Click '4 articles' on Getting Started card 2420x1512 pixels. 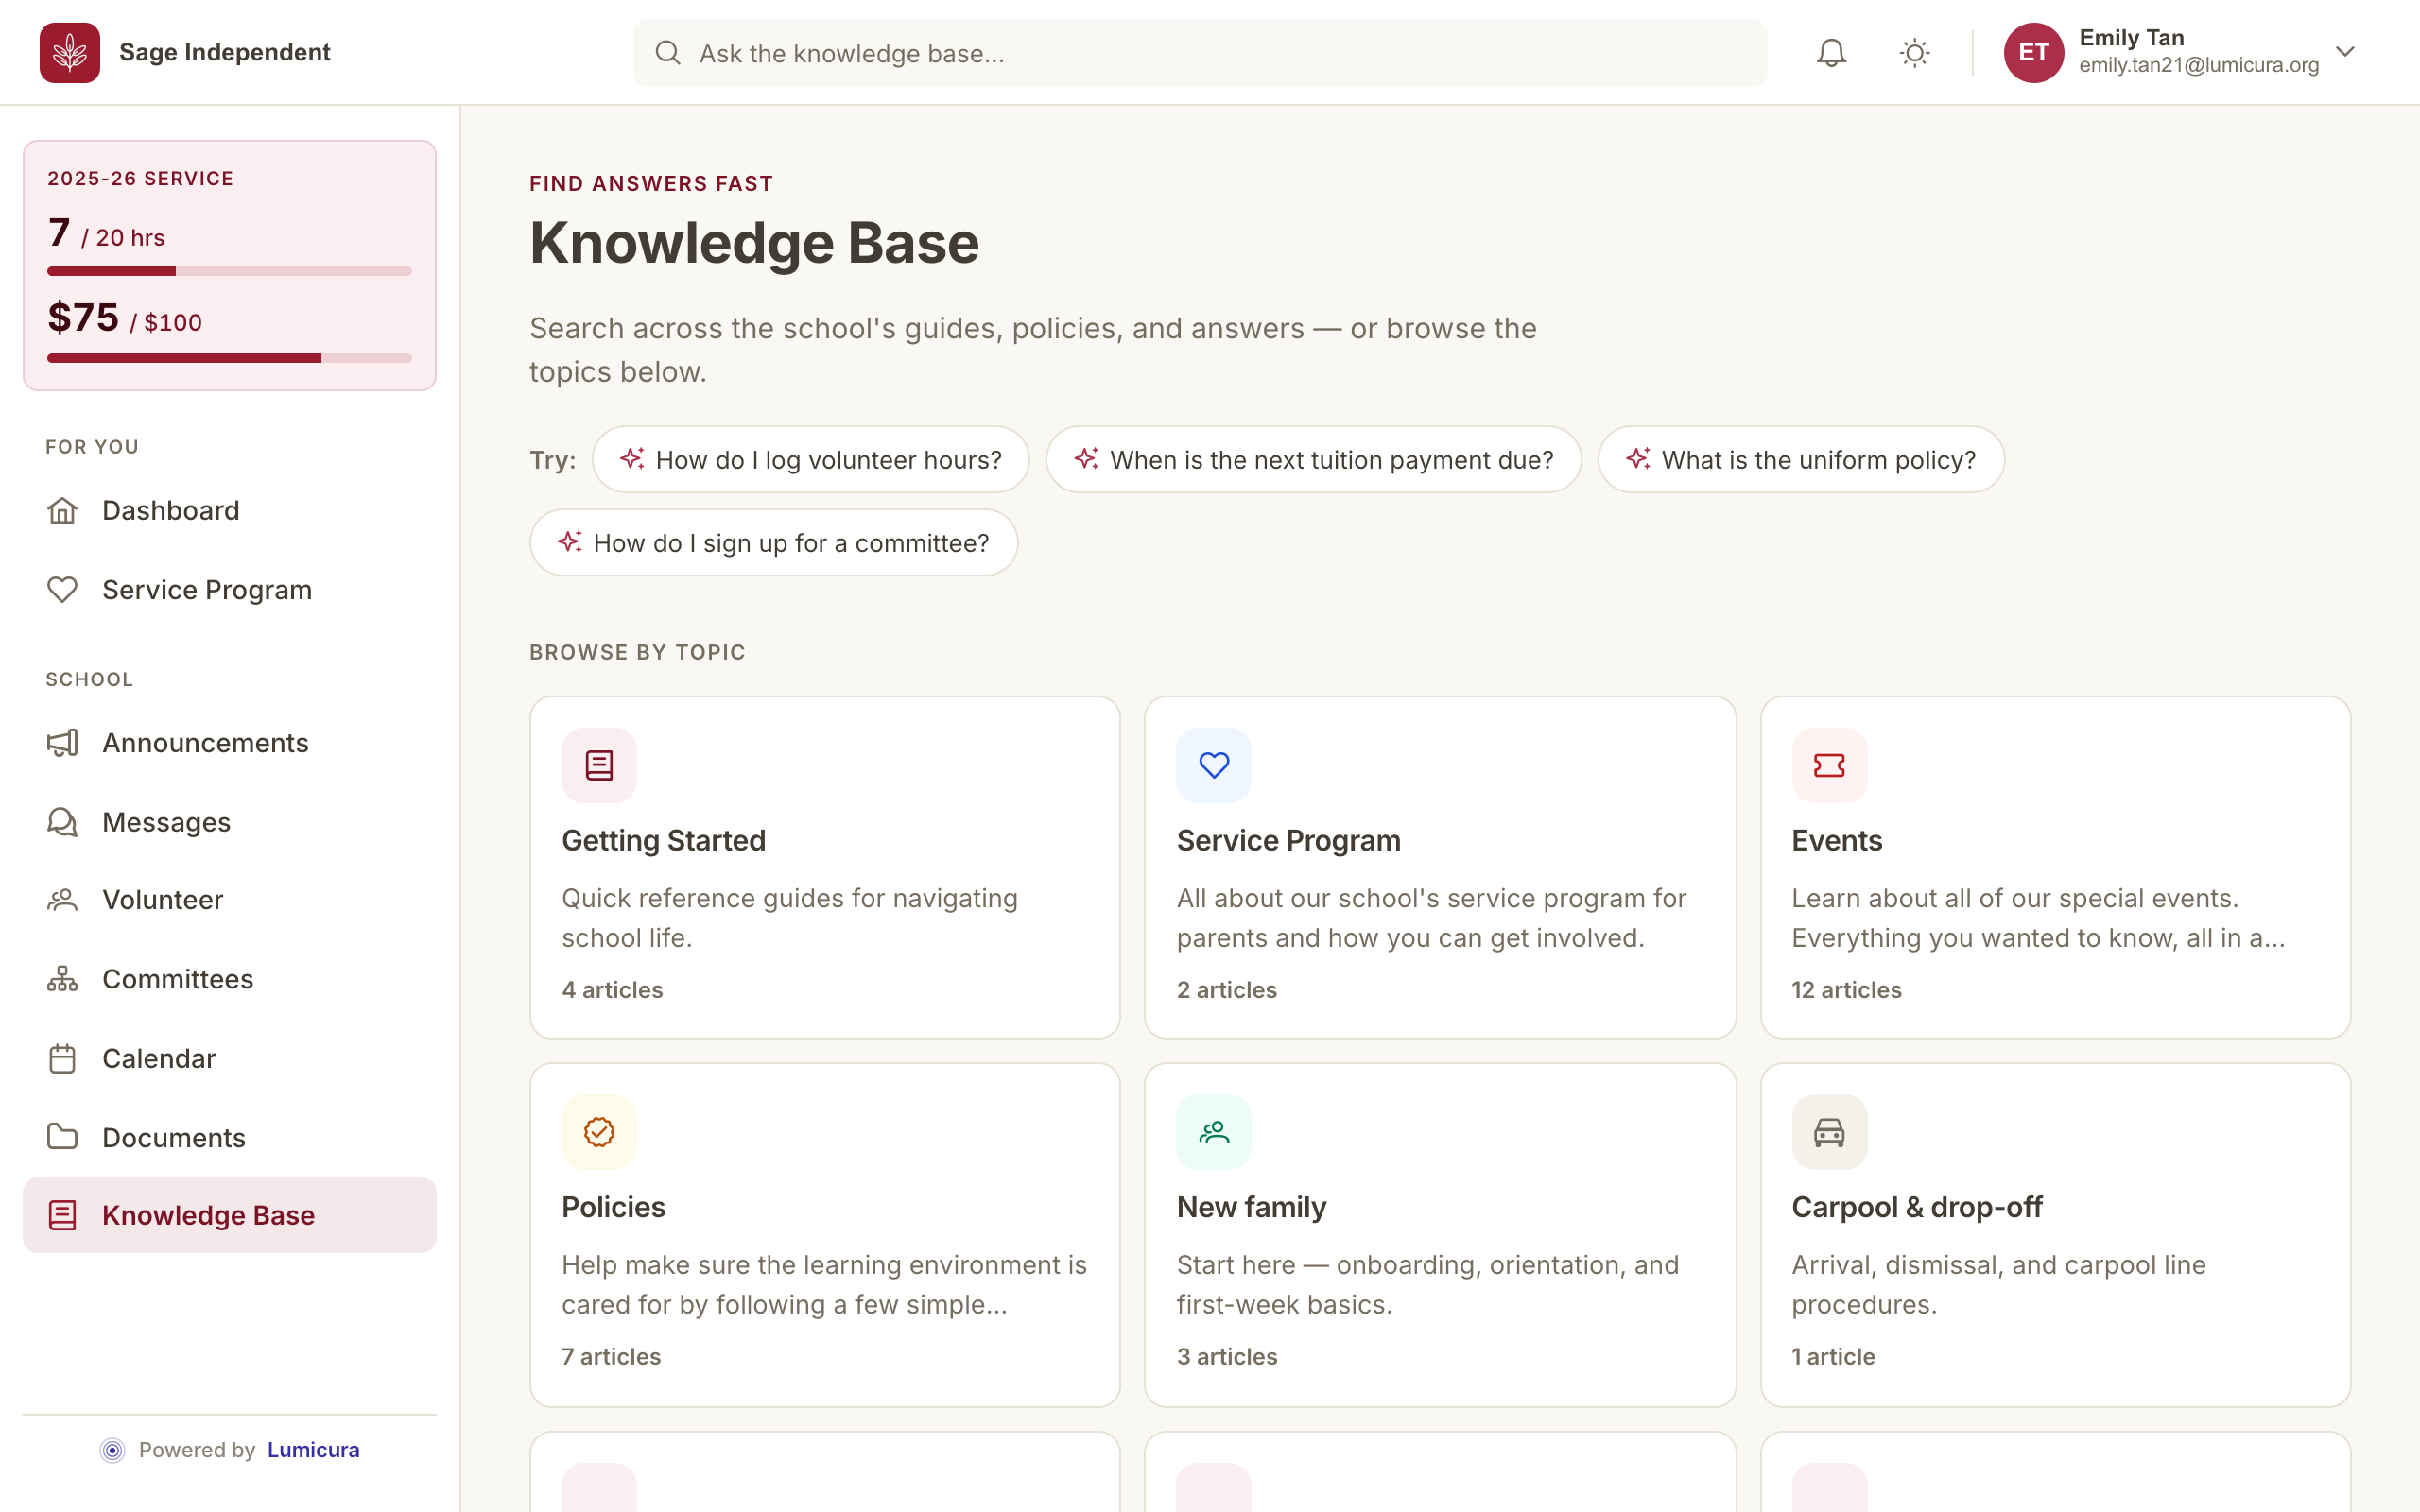tap(612, 990)
